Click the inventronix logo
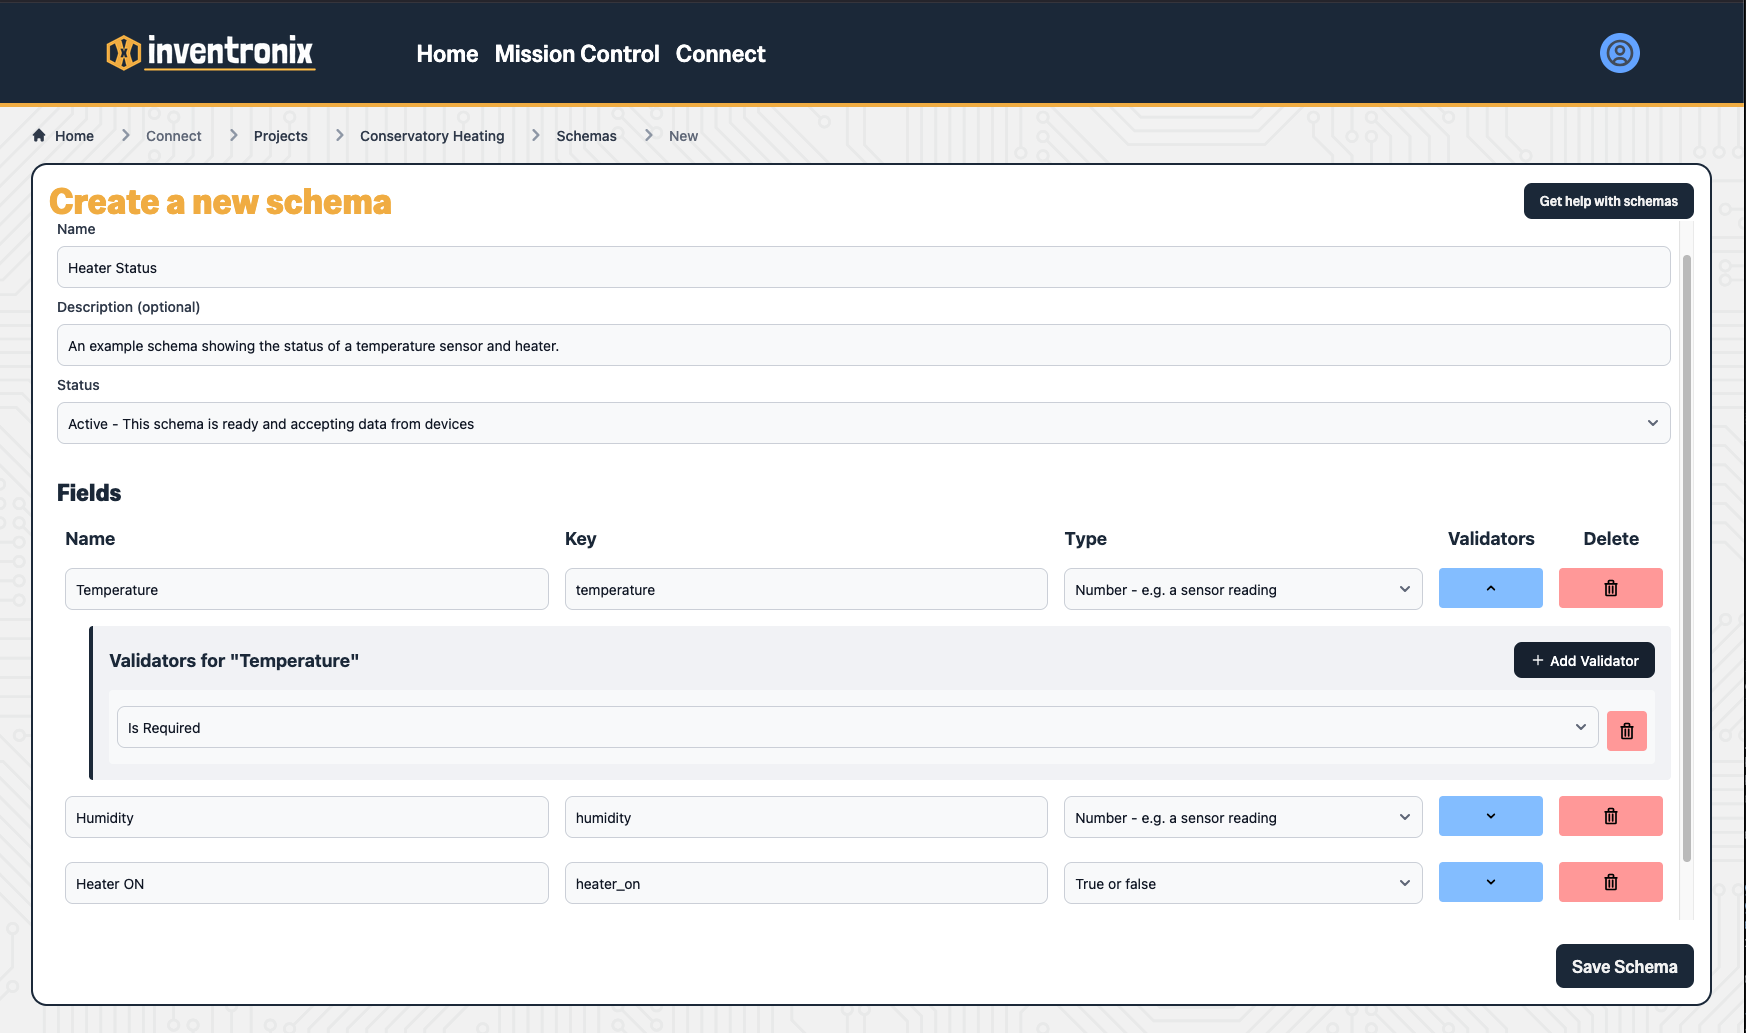 [x=210, y=52]
